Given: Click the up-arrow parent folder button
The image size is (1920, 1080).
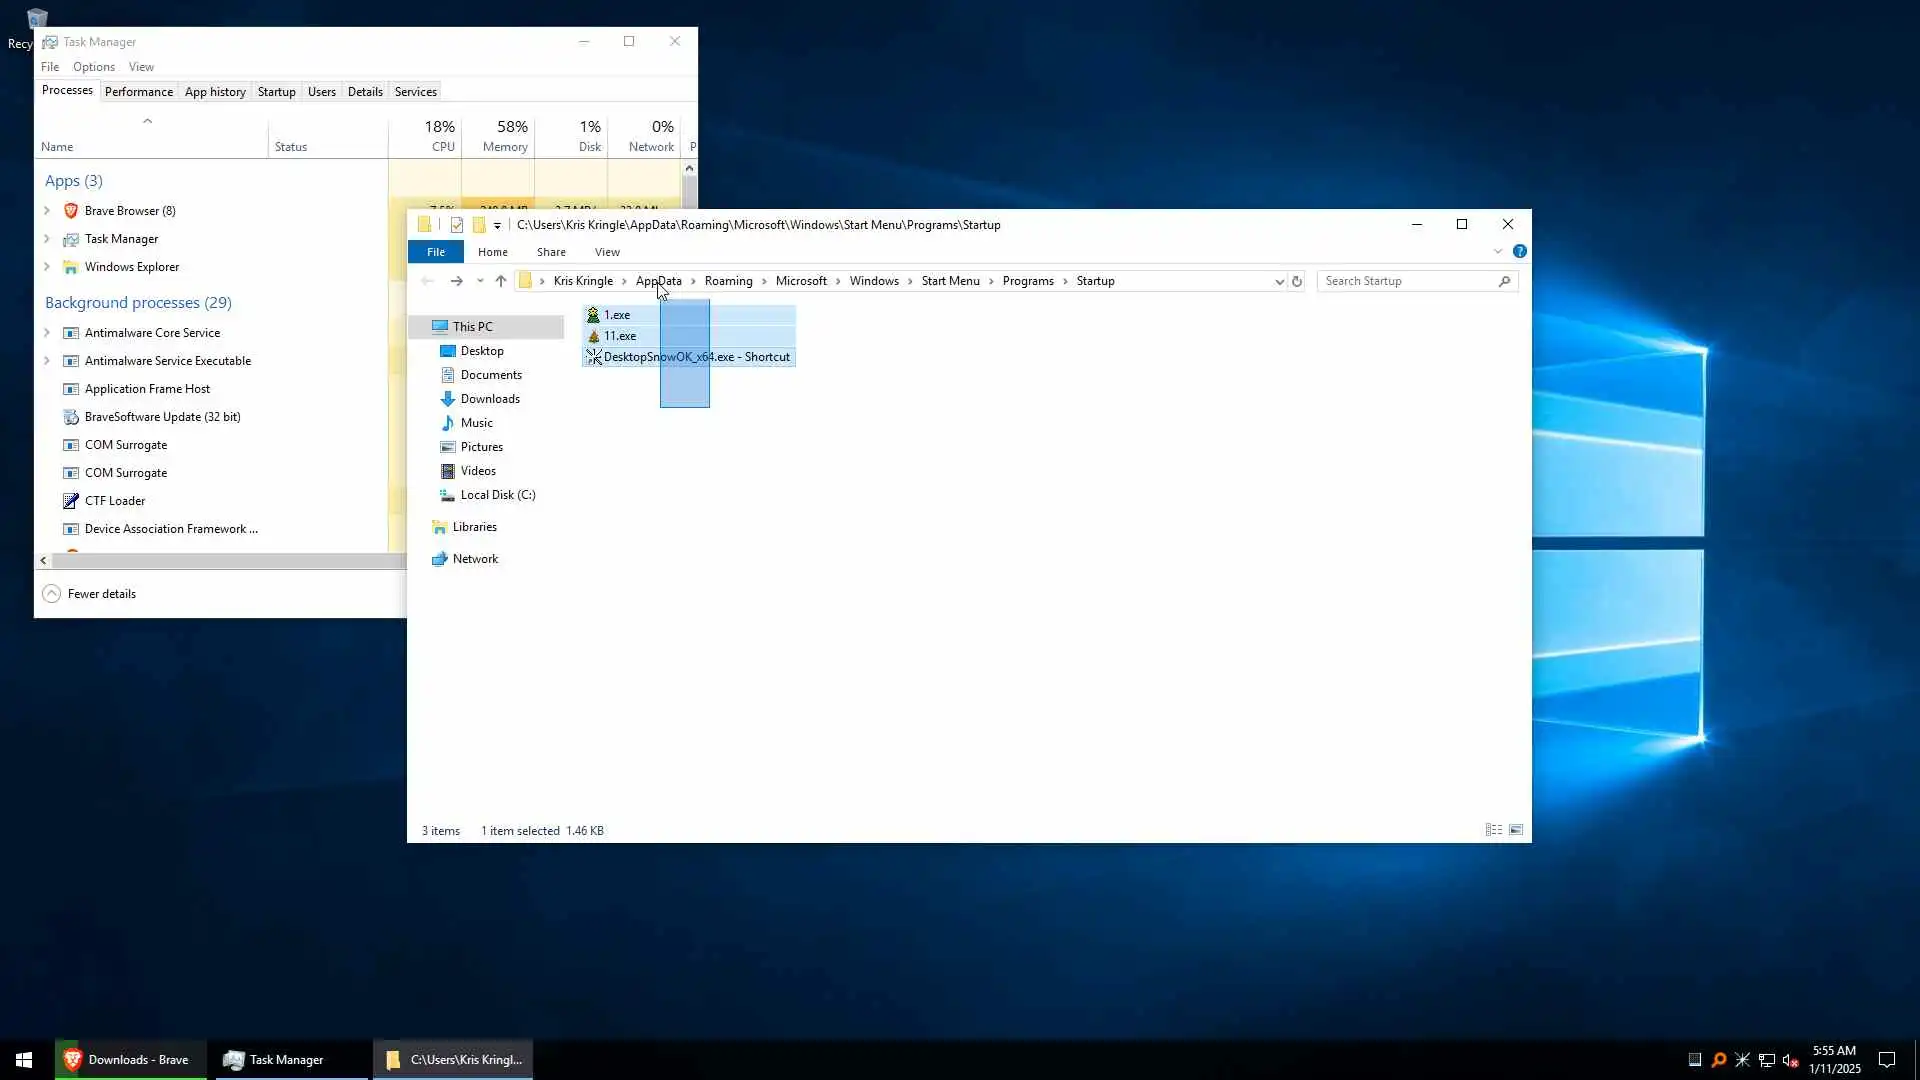Looking at the screenshot, I should coord(501,281).
